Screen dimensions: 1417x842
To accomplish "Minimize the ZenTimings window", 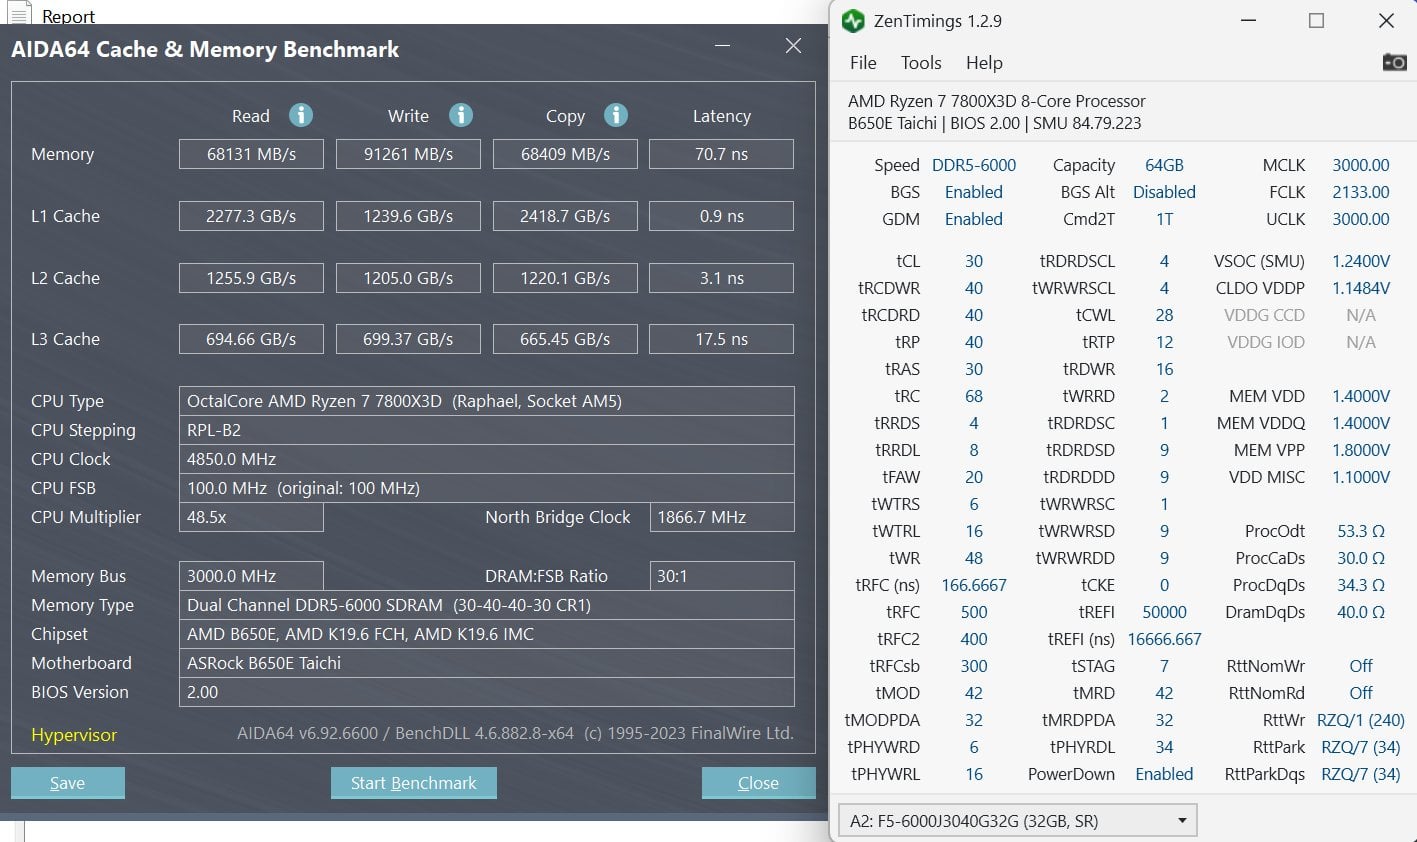I will tap(1249, 21).
